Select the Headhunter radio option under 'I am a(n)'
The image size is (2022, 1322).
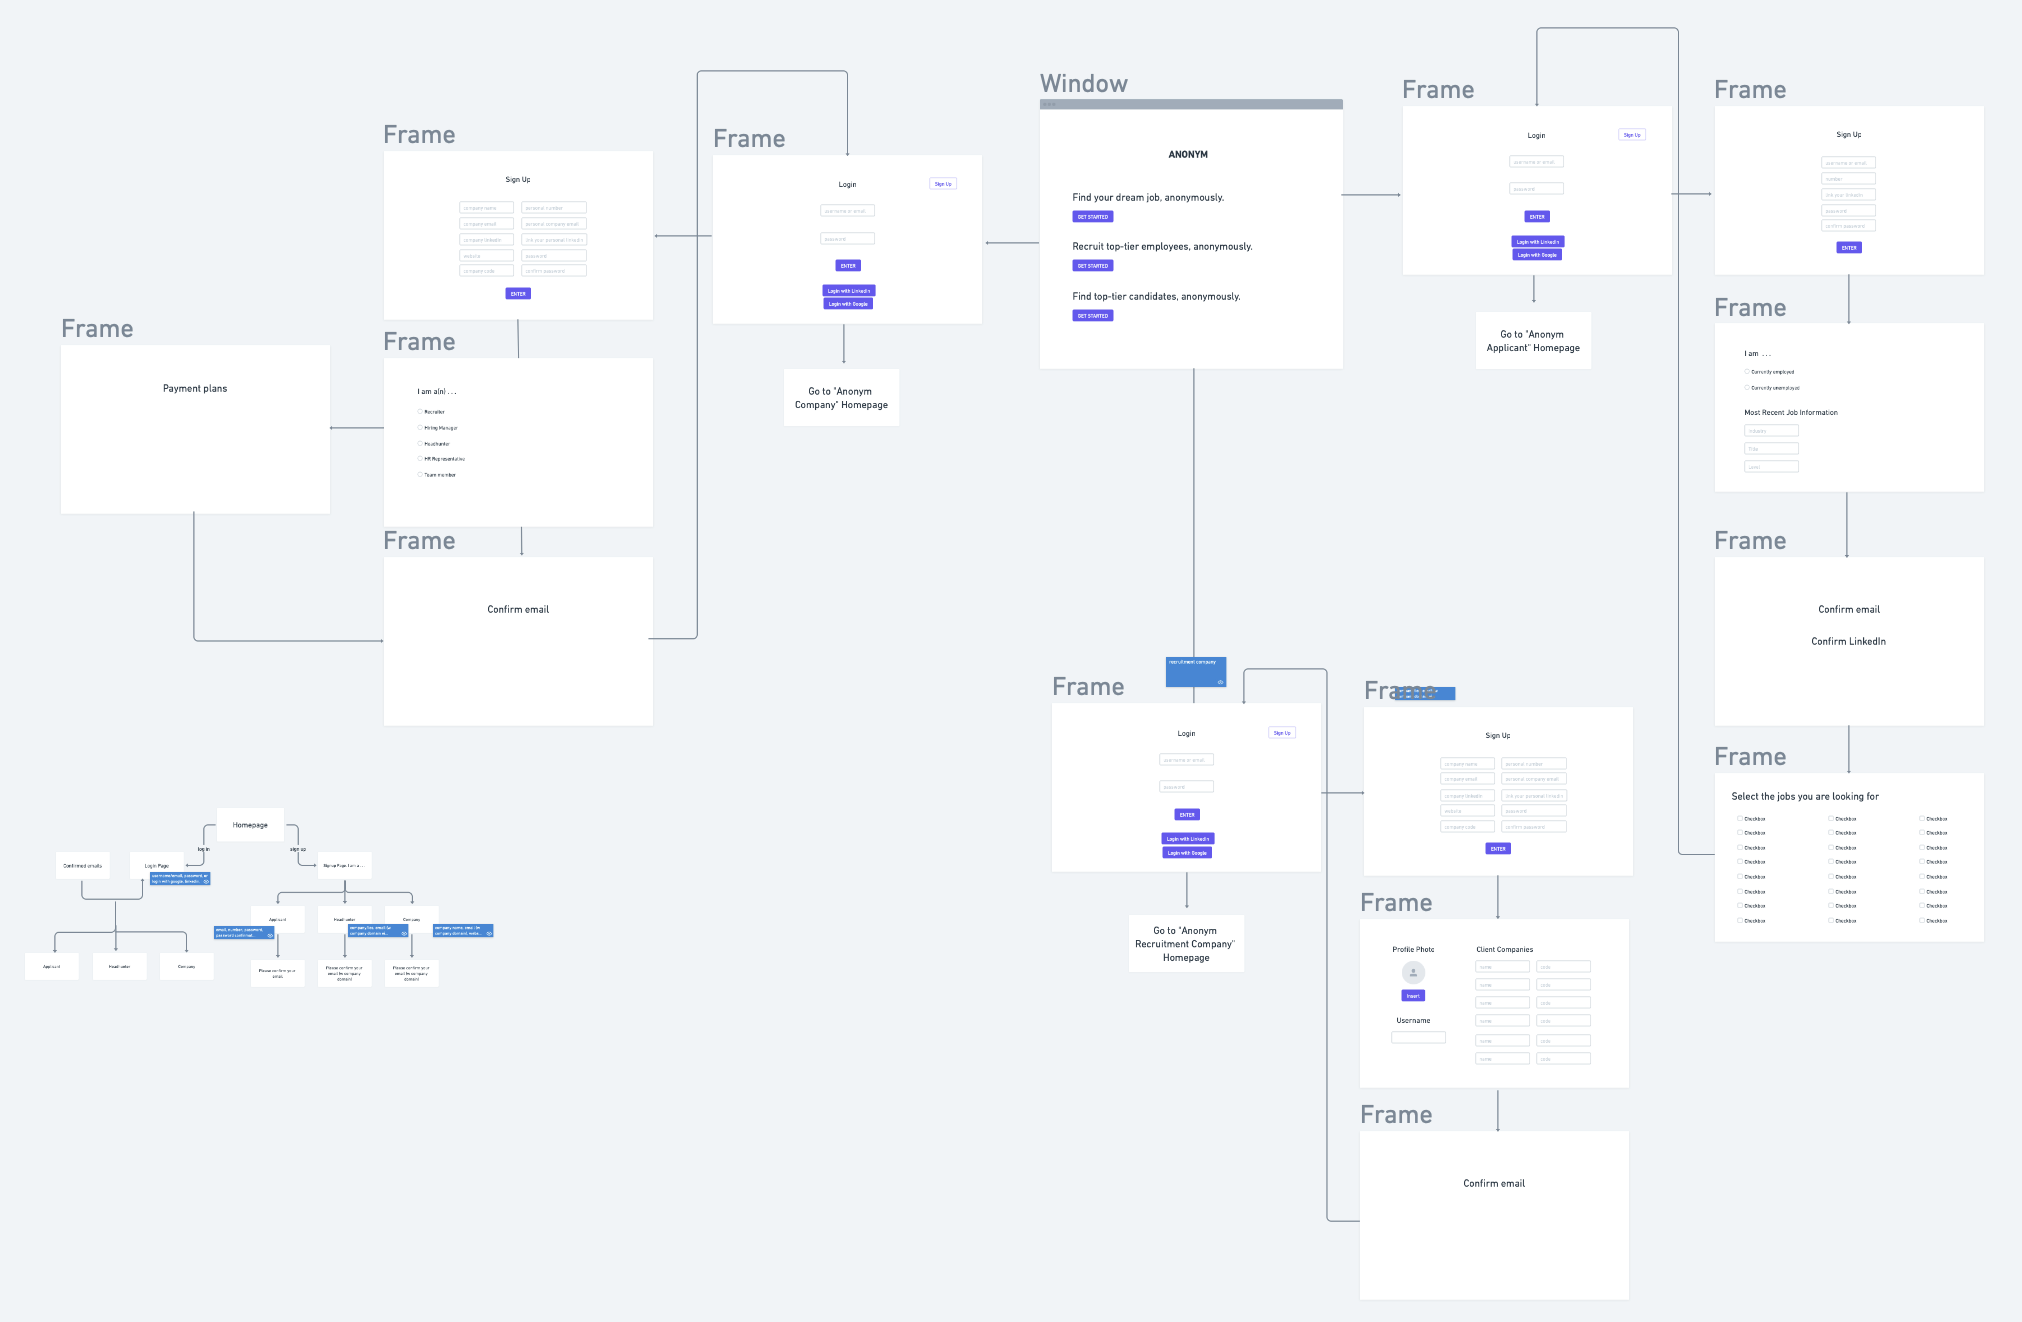tap(420, 443)
